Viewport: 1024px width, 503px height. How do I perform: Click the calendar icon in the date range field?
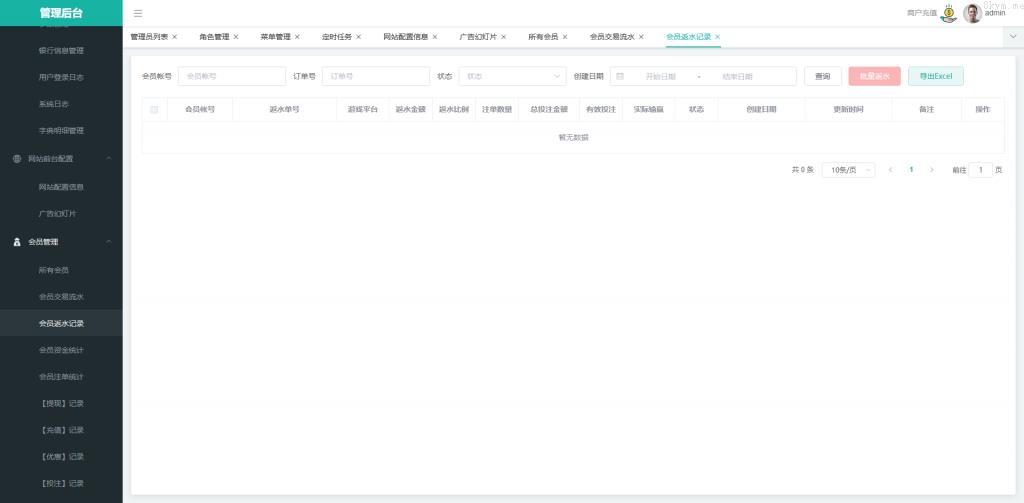(620, 76)
